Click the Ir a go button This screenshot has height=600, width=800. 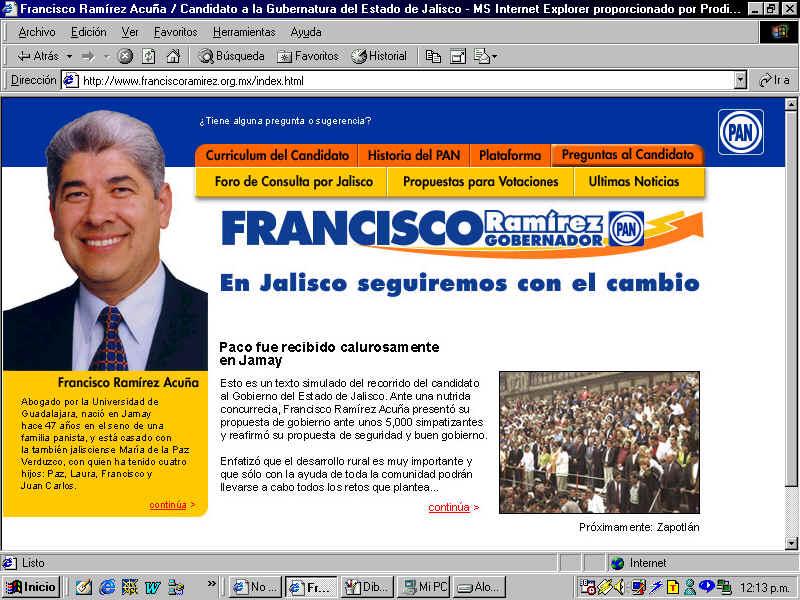click(774, 81)
